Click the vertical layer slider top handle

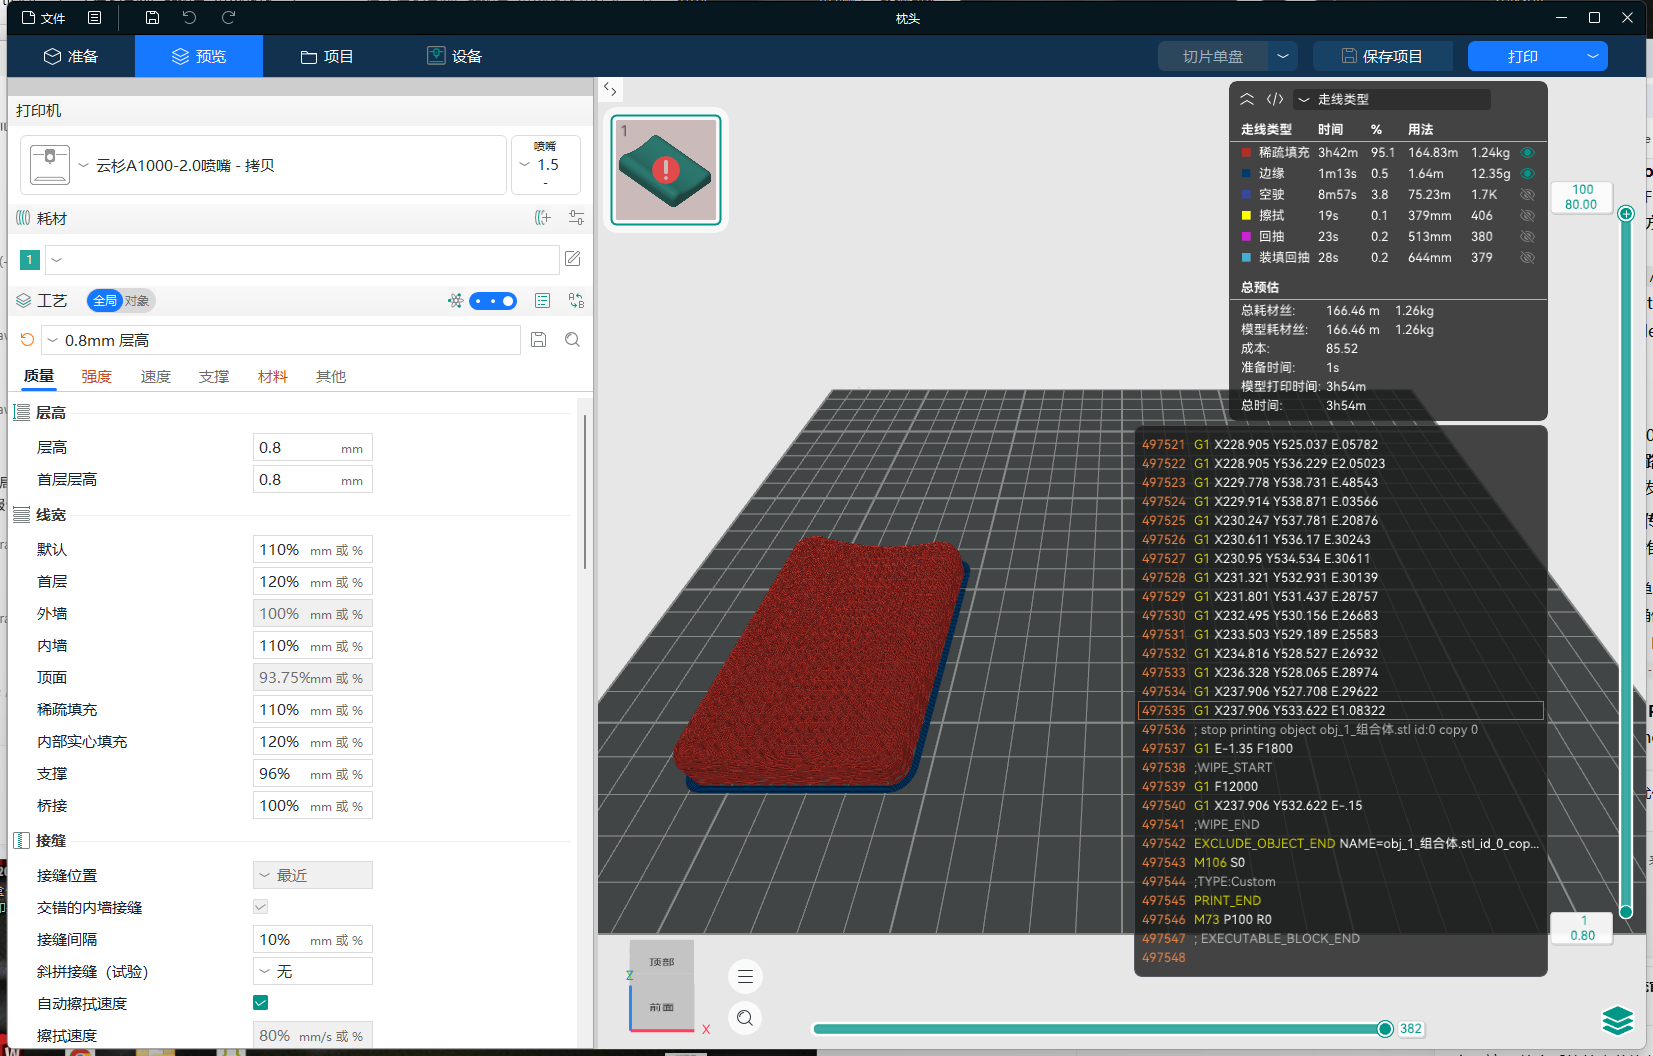coord(1626,213)
